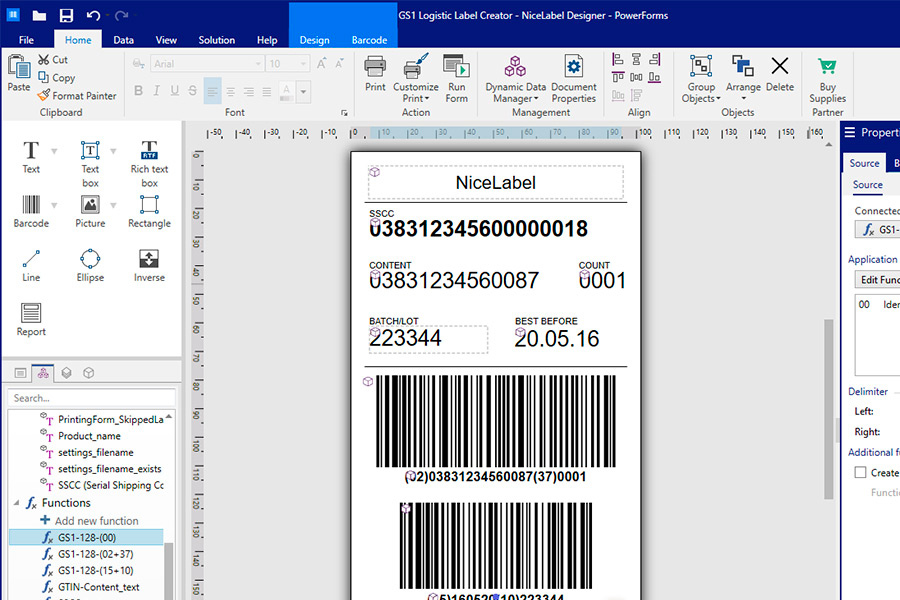Click the Edit Function button
Viewport: 900px width, 600px height.
click(879, 279)
